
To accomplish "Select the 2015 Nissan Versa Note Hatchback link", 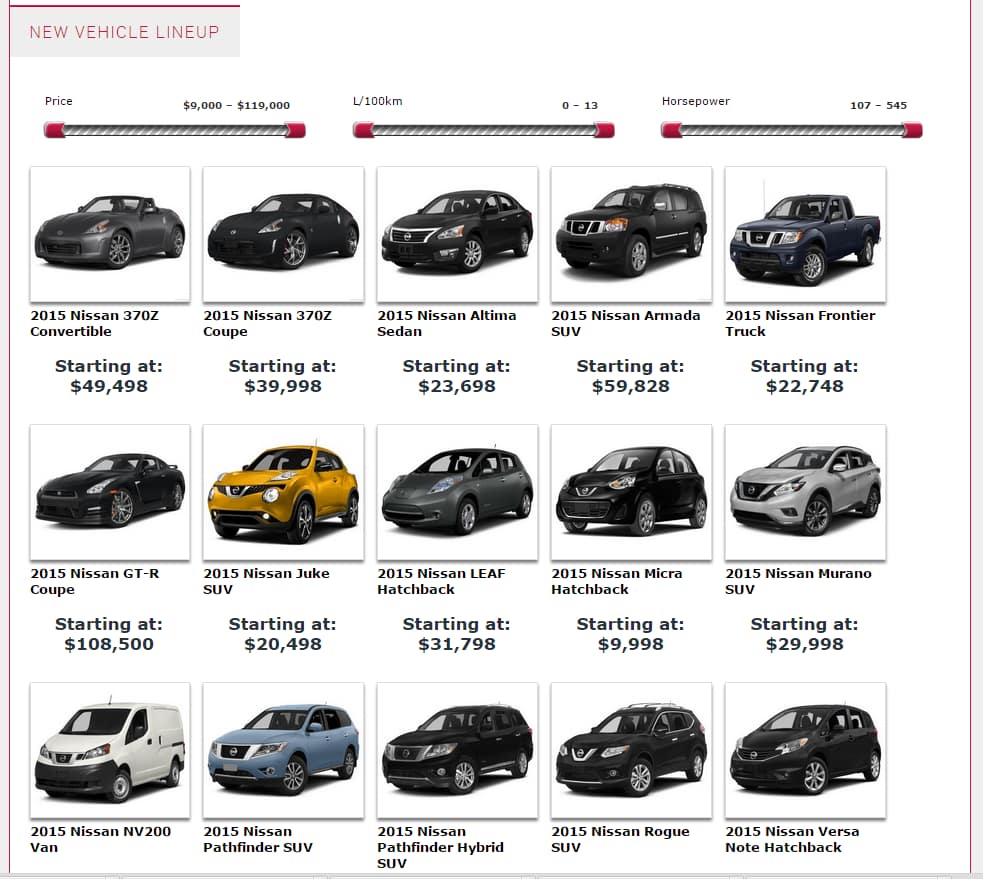I will tap(791, 839).
